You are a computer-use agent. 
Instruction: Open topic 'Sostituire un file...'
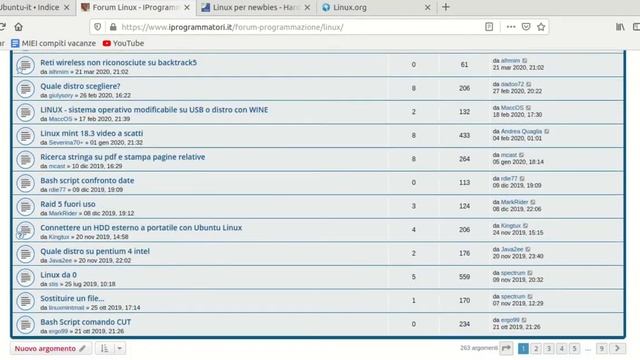72,299
